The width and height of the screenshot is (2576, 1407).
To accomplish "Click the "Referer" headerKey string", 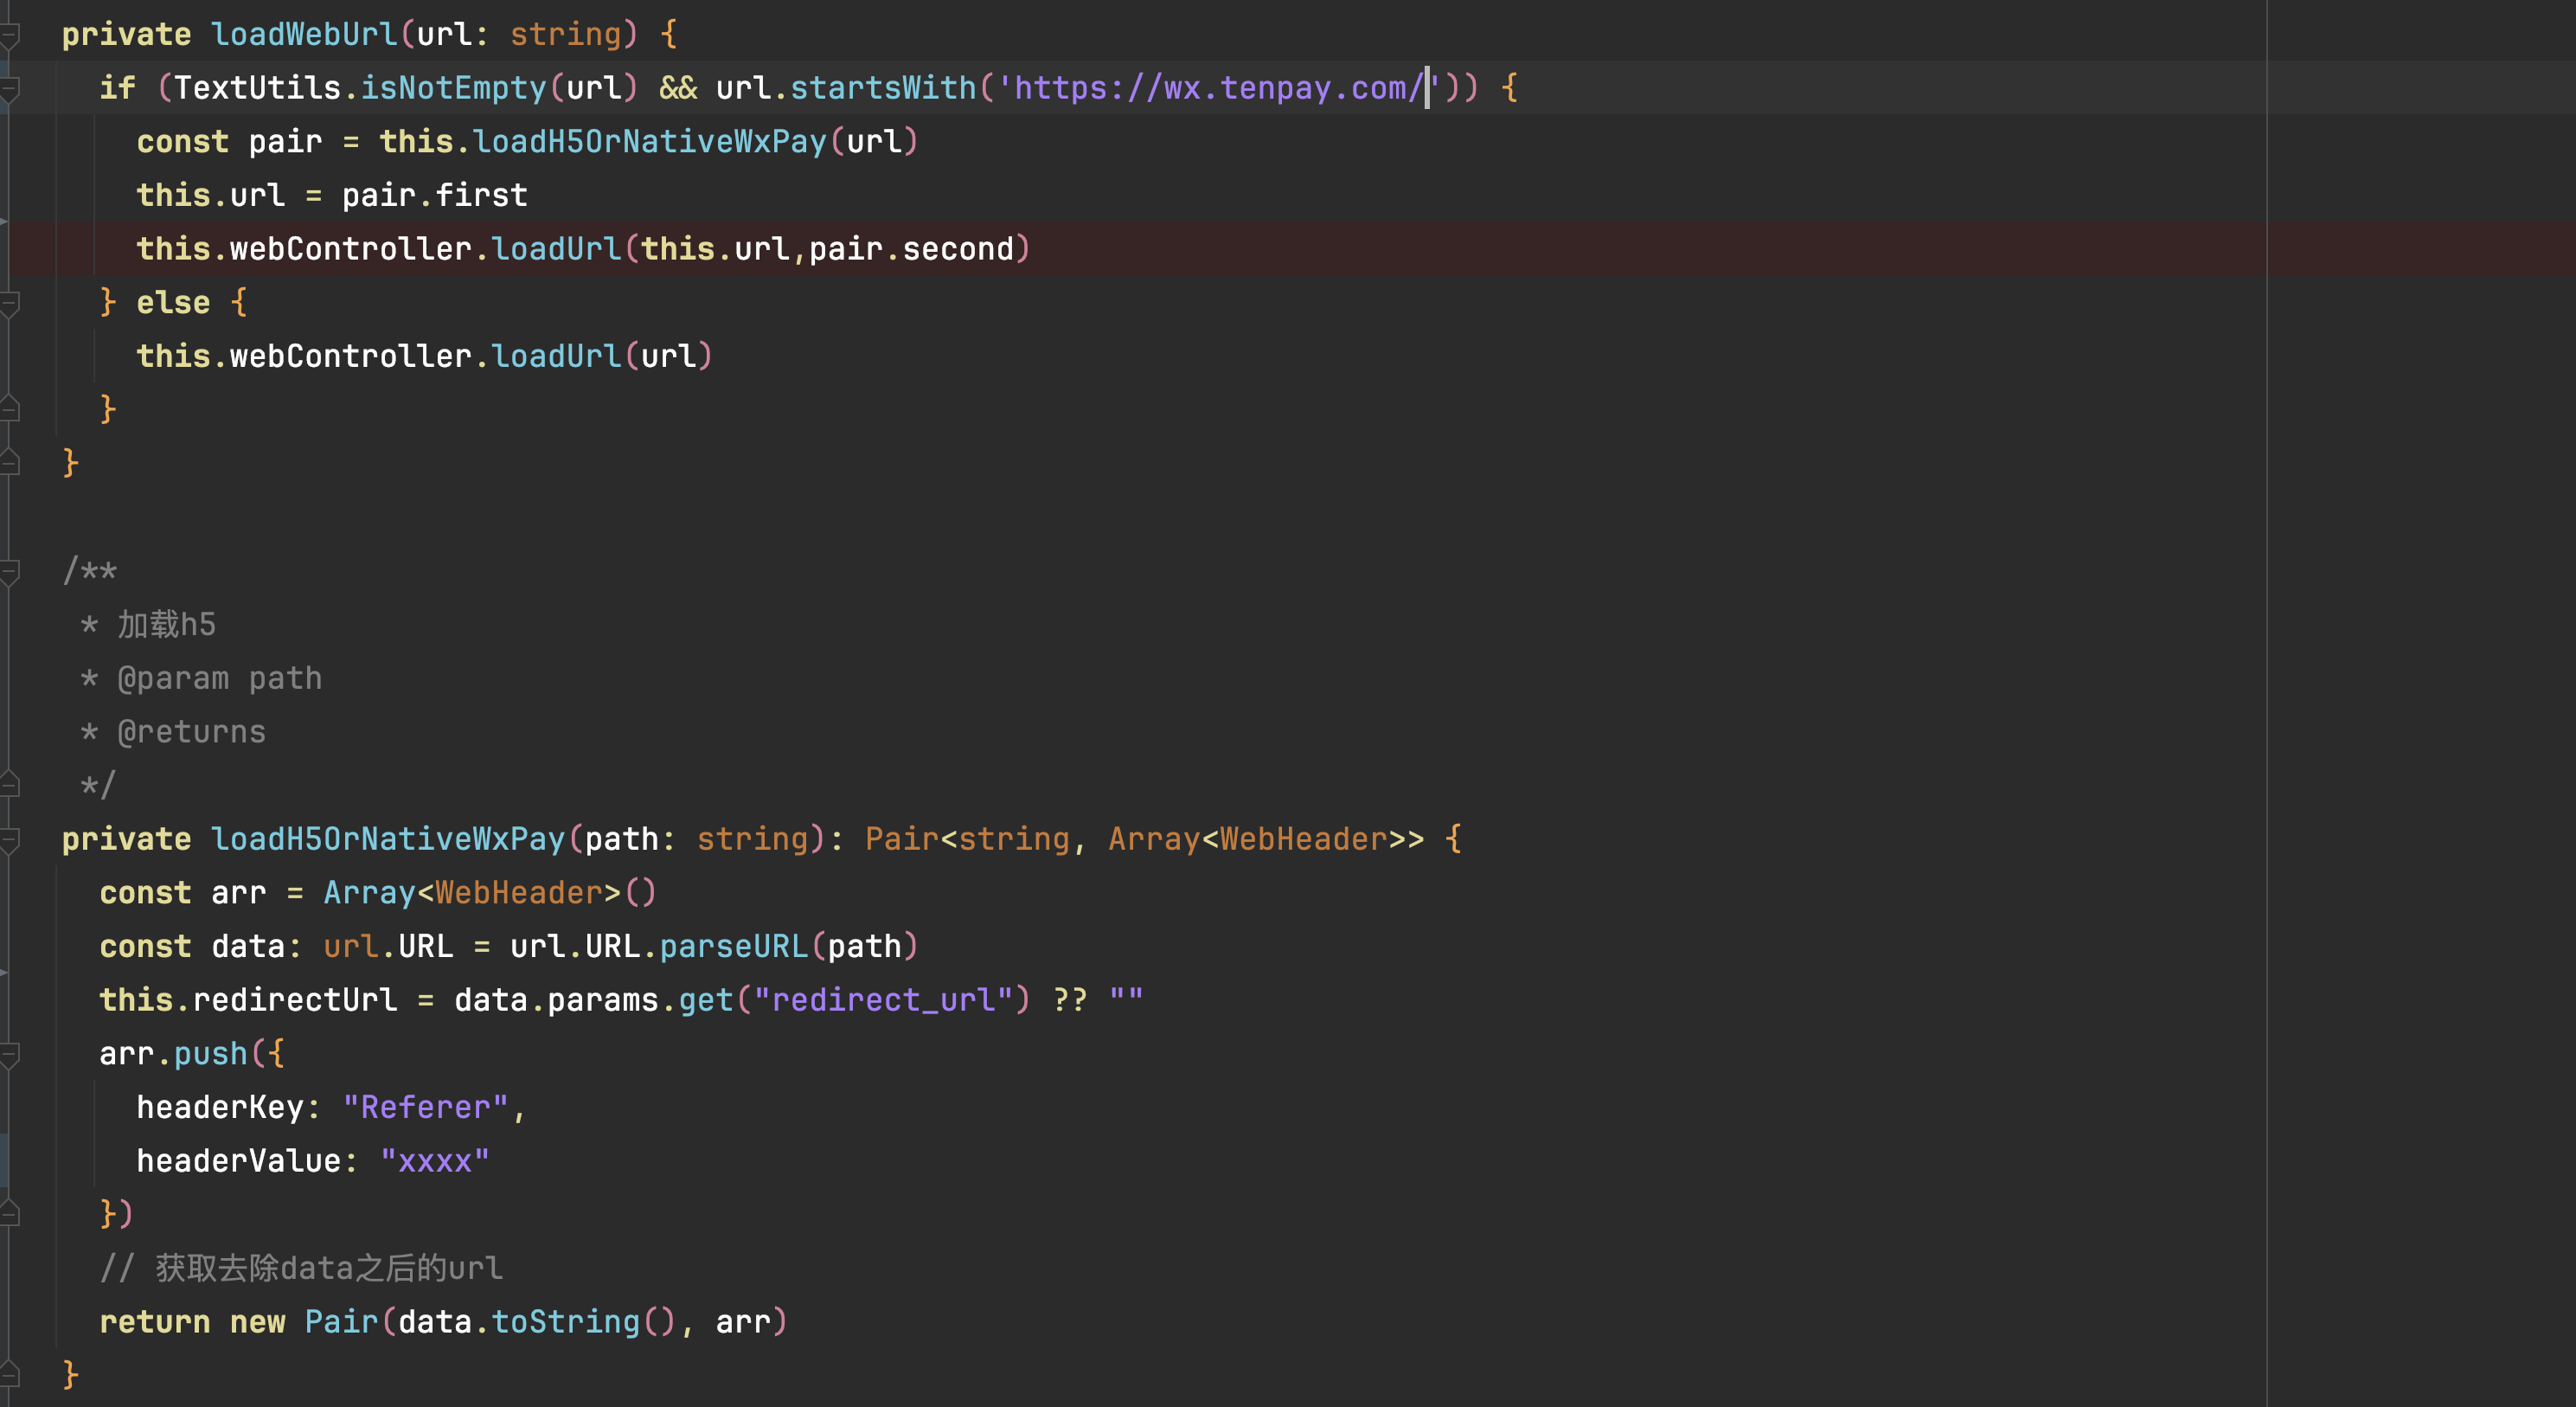I will 425,1107.
